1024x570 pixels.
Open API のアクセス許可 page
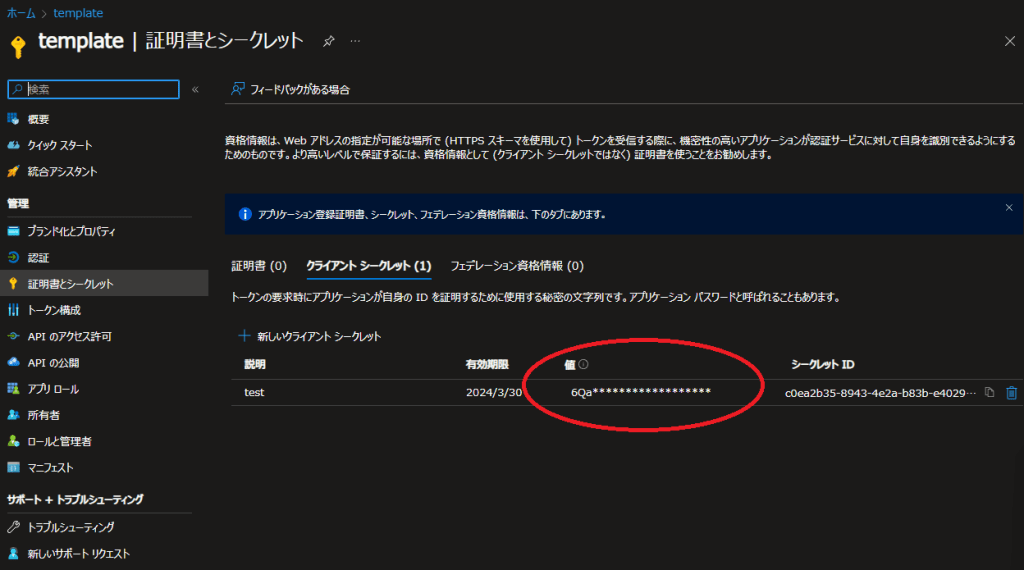pyautogui.click(x=68, y=336)
